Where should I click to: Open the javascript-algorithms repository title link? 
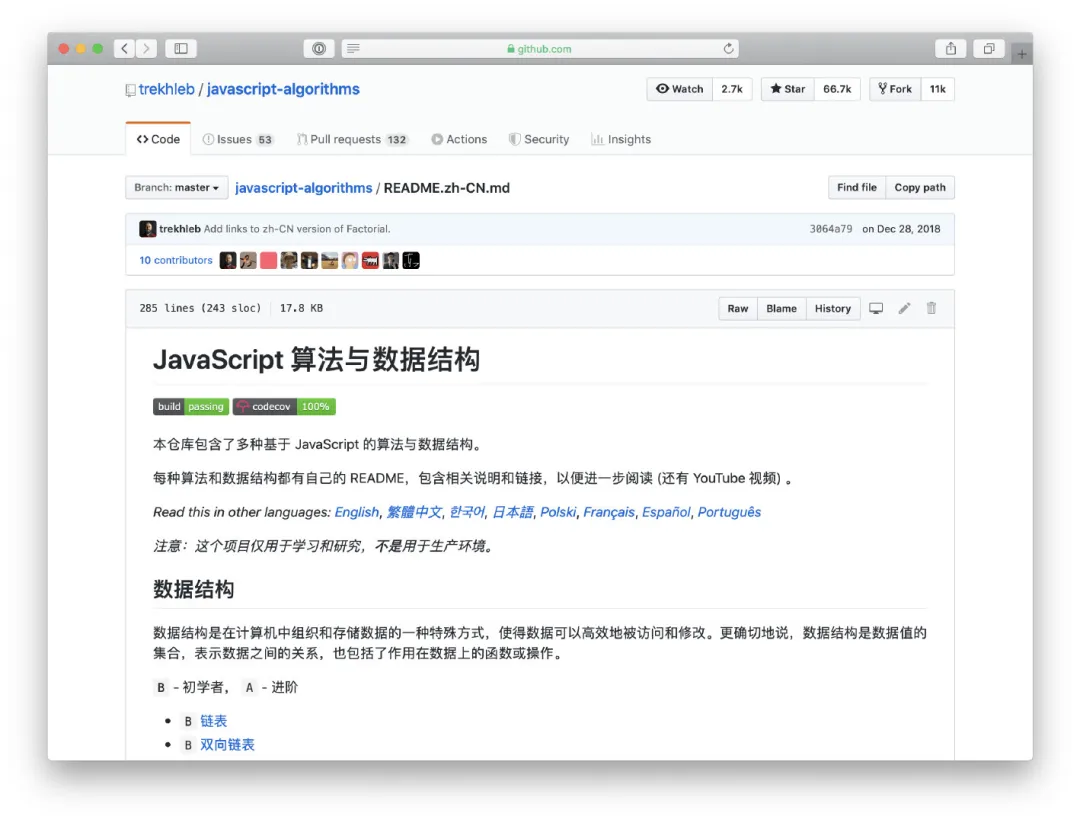coord(283,90)
